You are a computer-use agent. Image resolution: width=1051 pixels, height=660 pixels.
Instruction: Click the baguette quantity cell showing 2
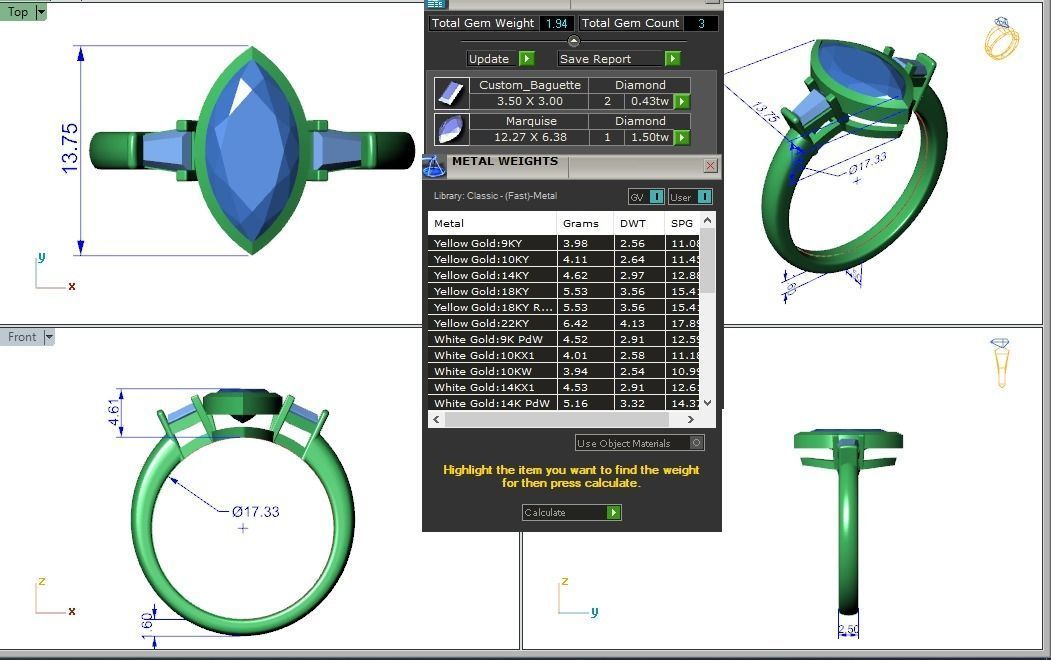click(x=607, y=101)
